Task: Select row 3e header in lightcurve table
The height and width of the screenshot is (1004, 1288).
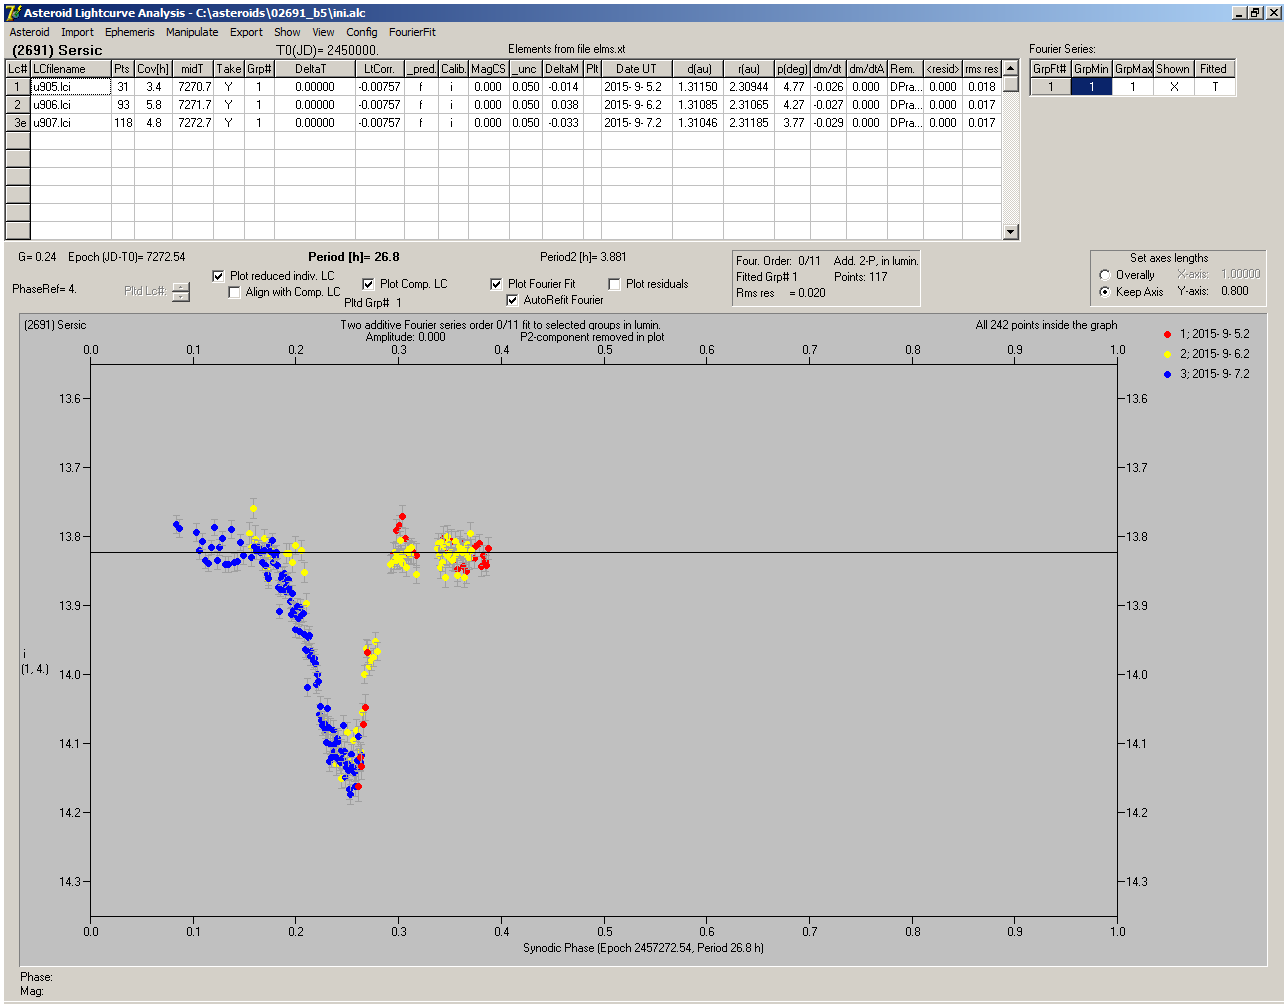Action: tap(18, 123)
